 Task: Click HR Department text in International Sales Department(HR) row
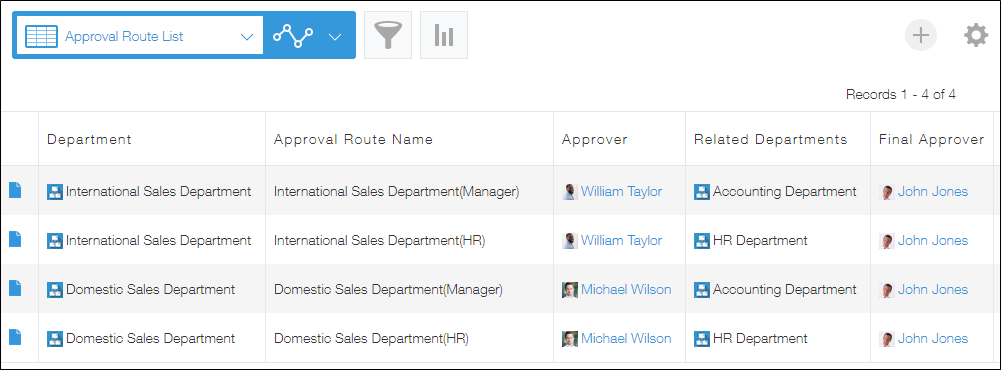[760, 240]
